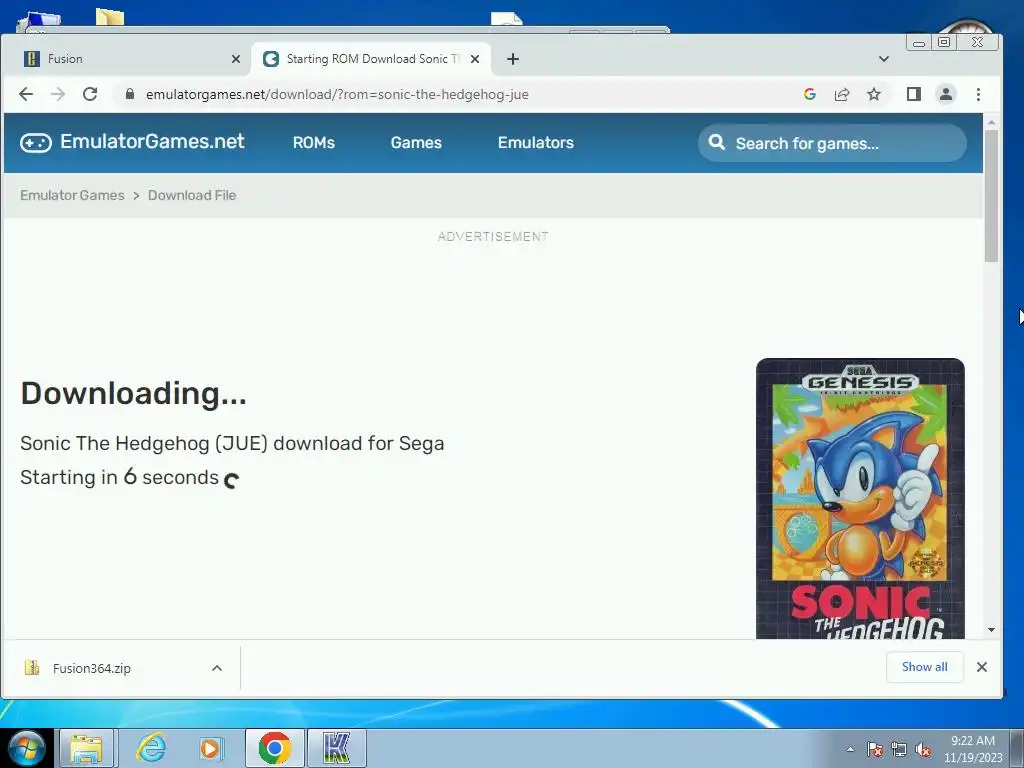Focus the Search for games field
1024x768 pixels.
coord(833,143)
